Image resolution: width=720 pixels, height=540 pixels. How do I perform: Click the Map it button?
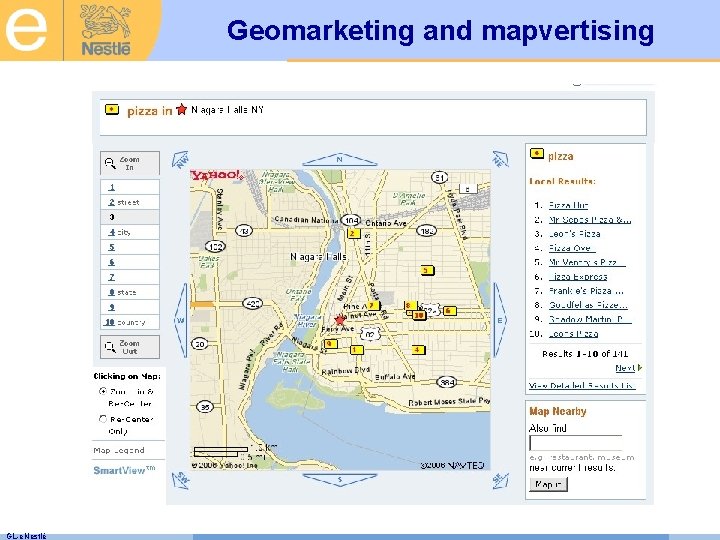click(x=548, y=484)
